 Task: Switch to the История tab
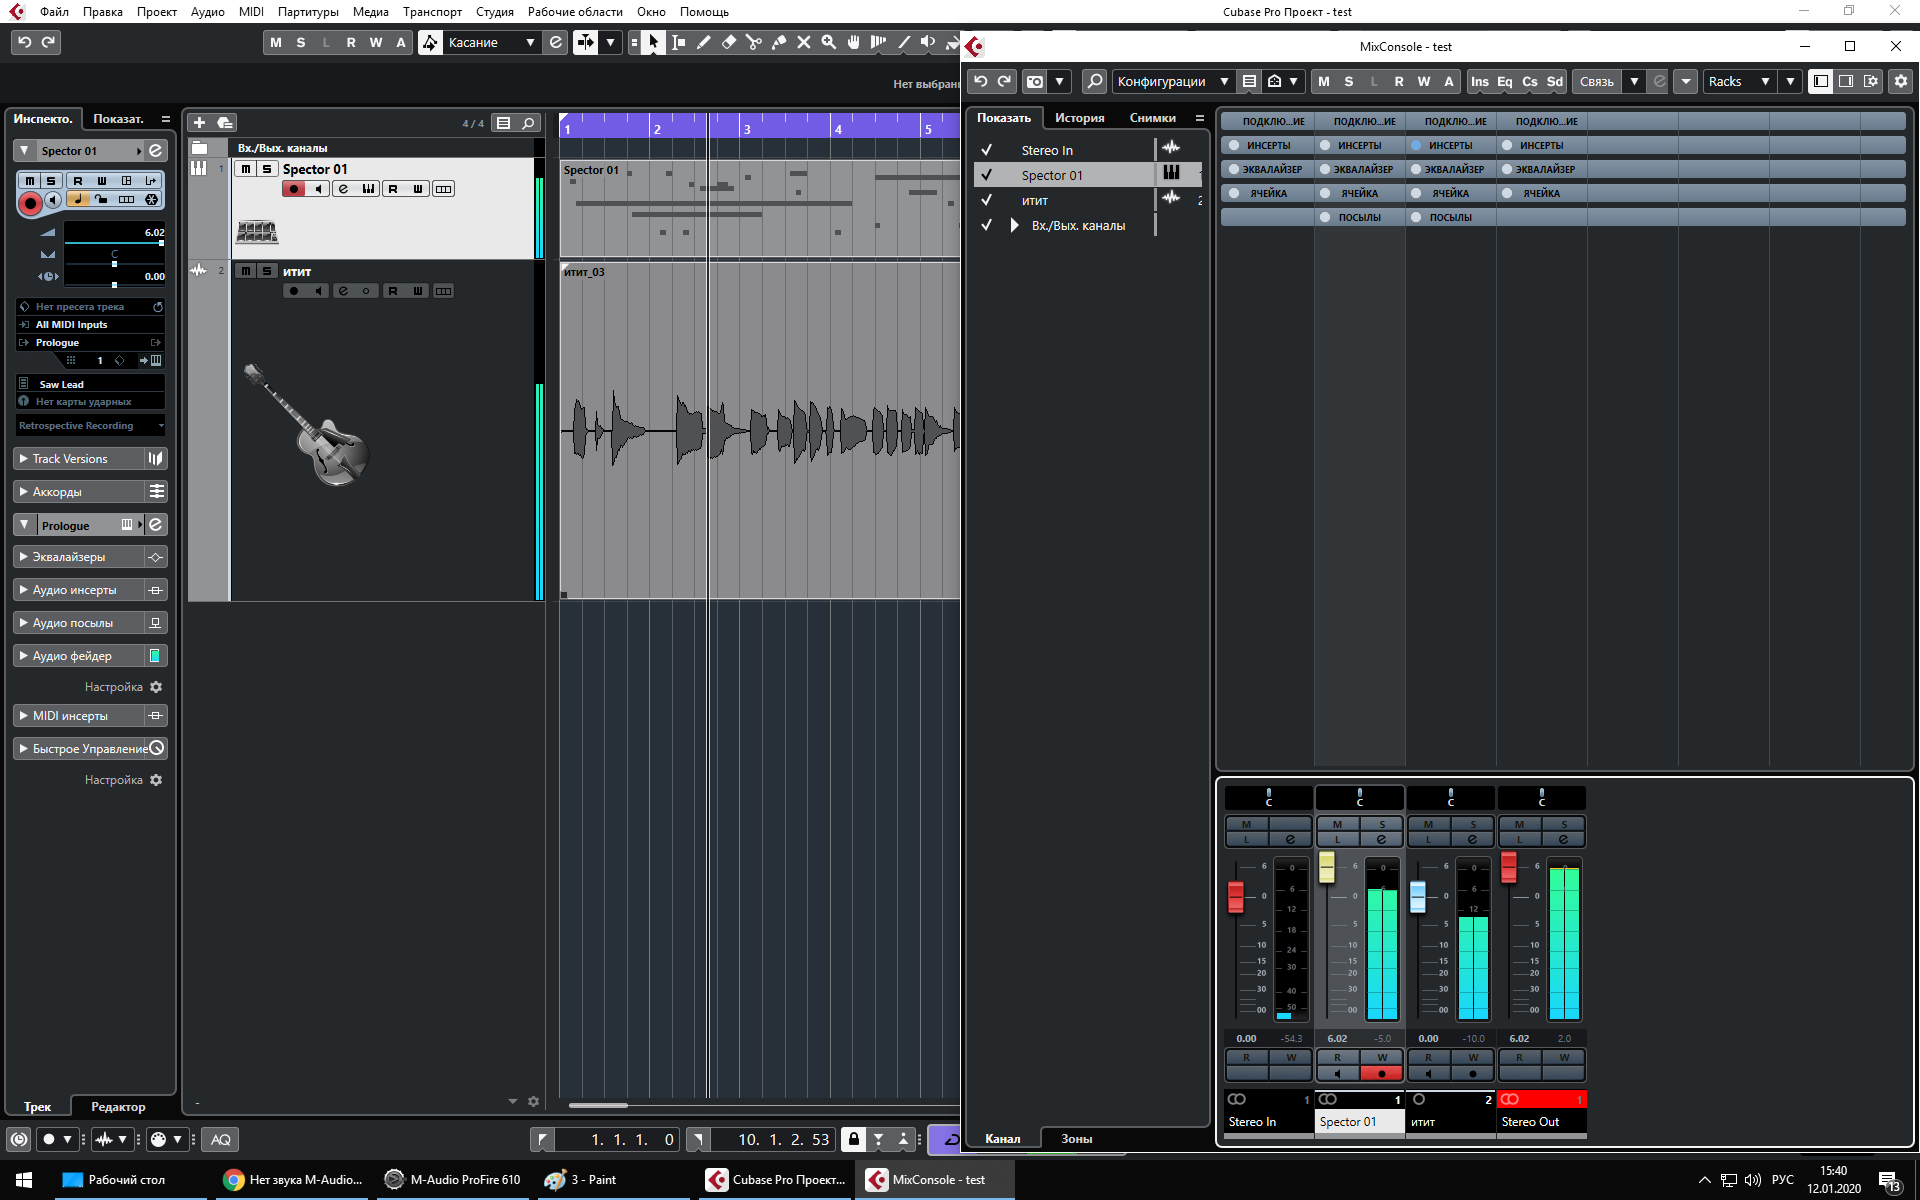click(1079, 118)
